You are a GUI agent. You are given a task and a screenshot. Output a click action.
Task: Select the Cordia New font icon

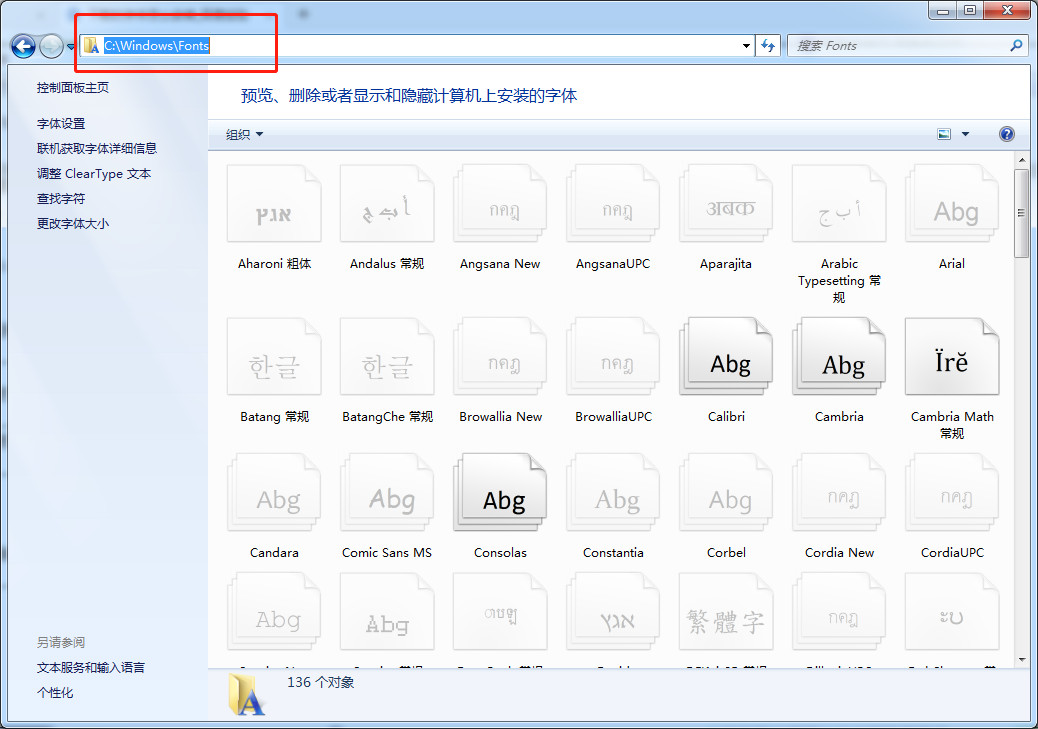(x=839, y=493)
